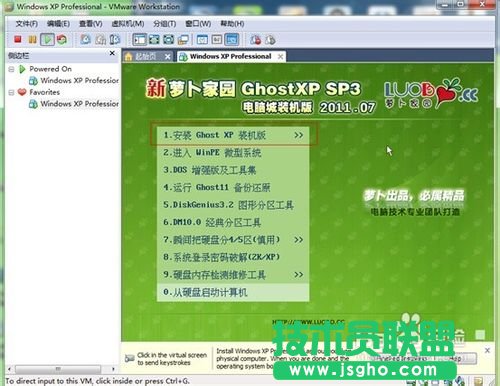Click the >> arrow on item 7
The width and height of the screenshot is (500, 386).
(x=299, y=240)
